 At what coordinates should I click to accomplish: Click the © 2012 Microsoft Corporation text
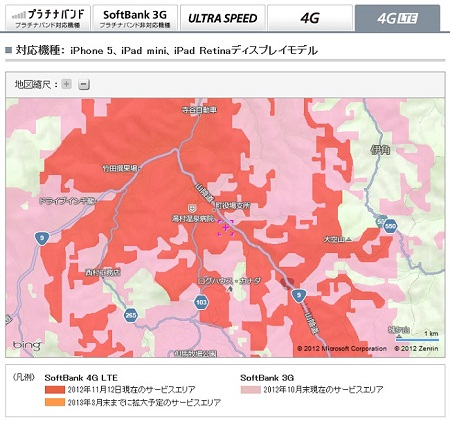(342, 348)
